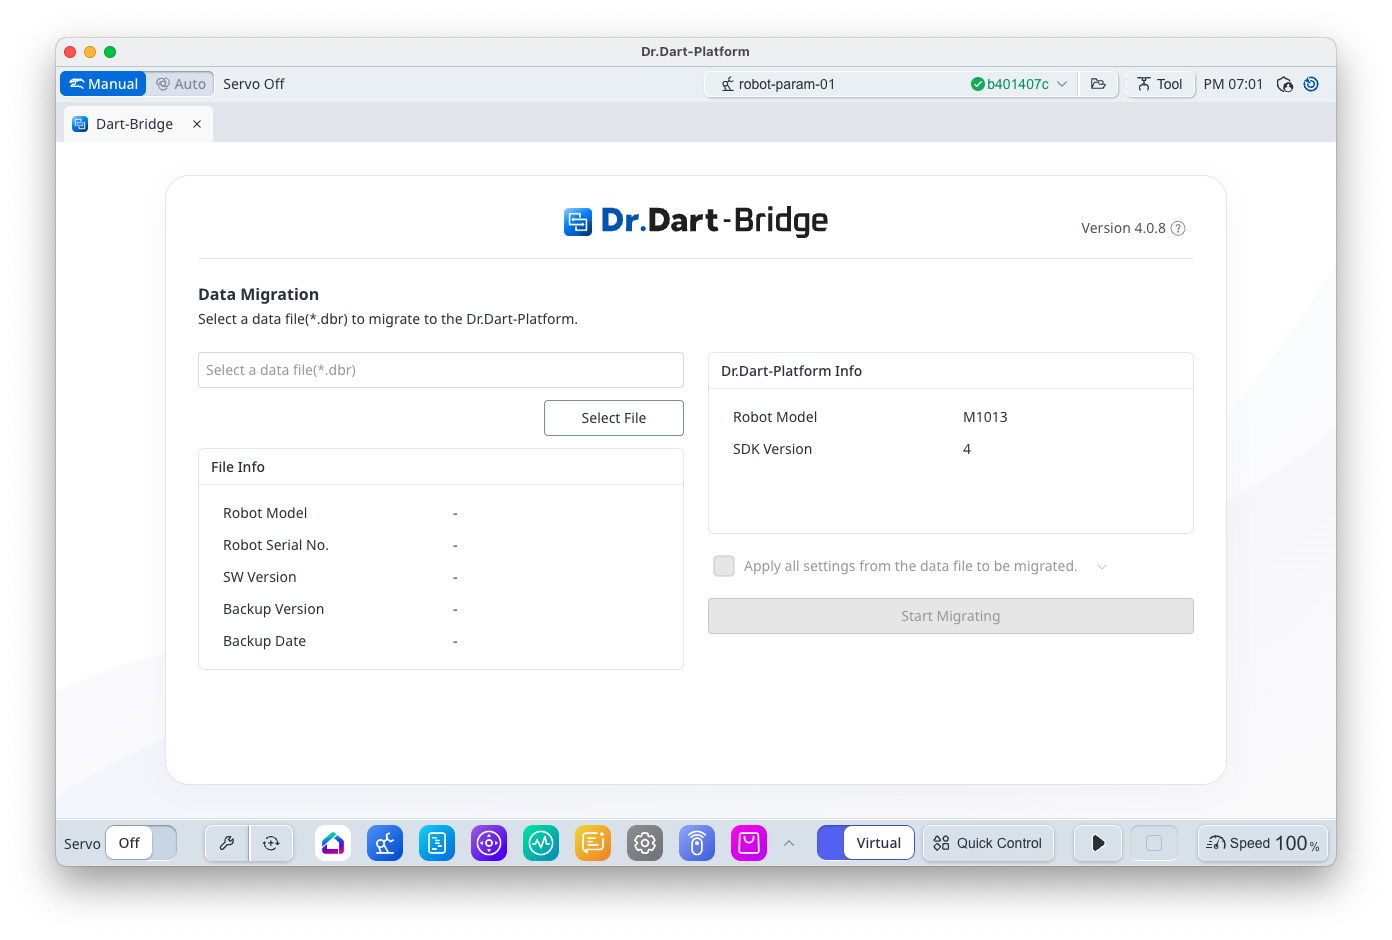
Task: Expand the dock module list chevron
Action: (789, 843)
